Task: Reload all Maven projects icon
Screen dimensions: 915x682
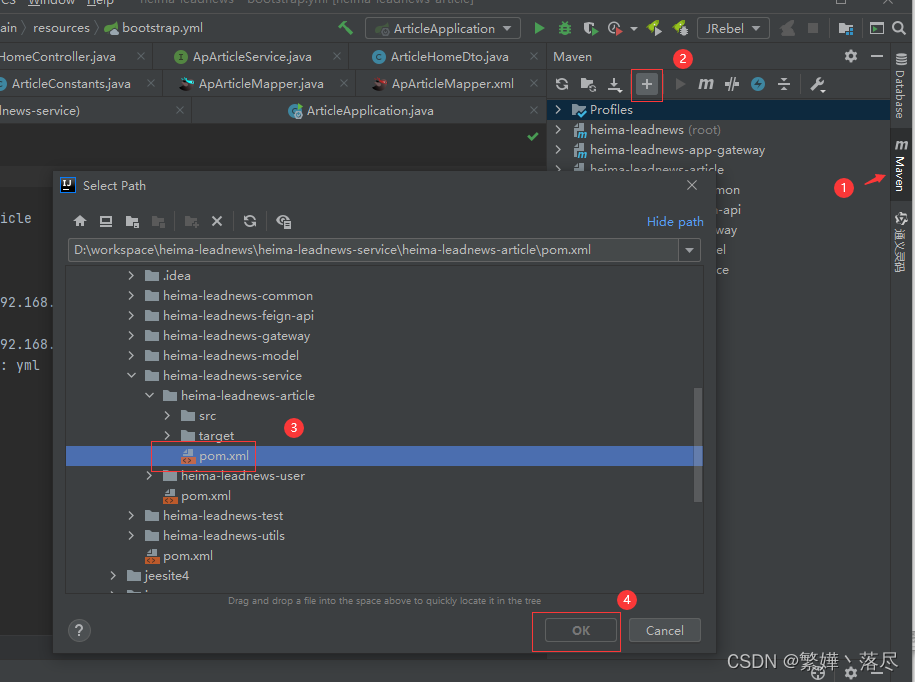Action: (x=562, y=84)
